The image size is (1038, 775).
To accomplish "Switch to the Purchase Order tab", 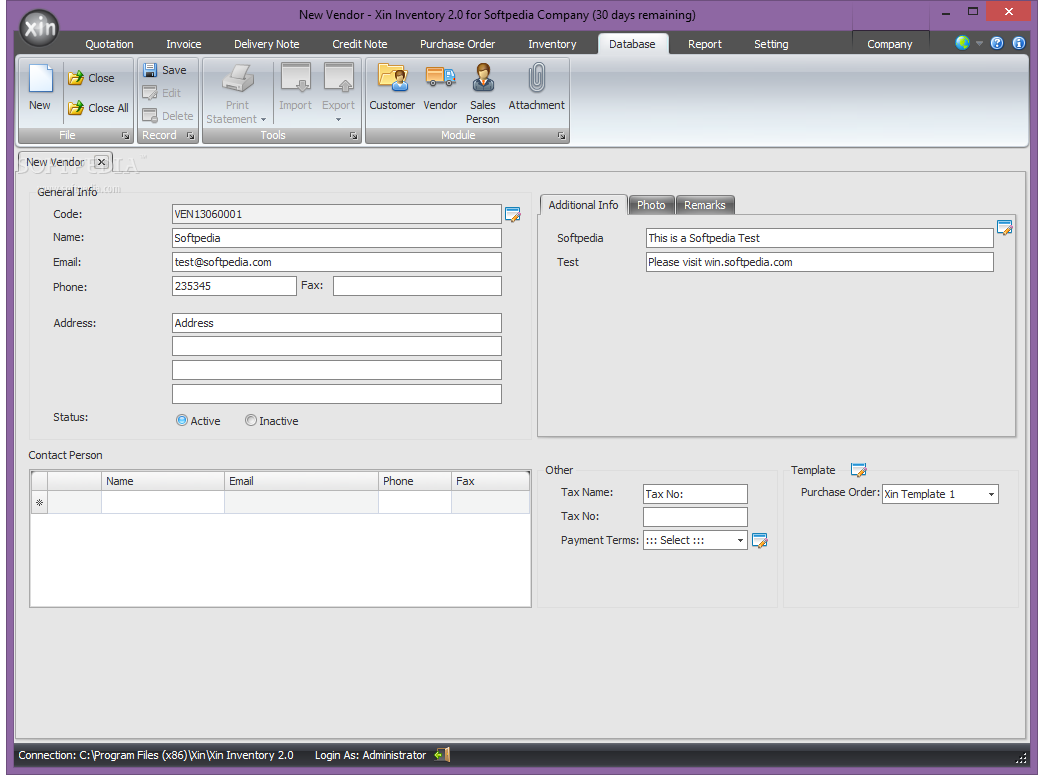I will (457, 44).
